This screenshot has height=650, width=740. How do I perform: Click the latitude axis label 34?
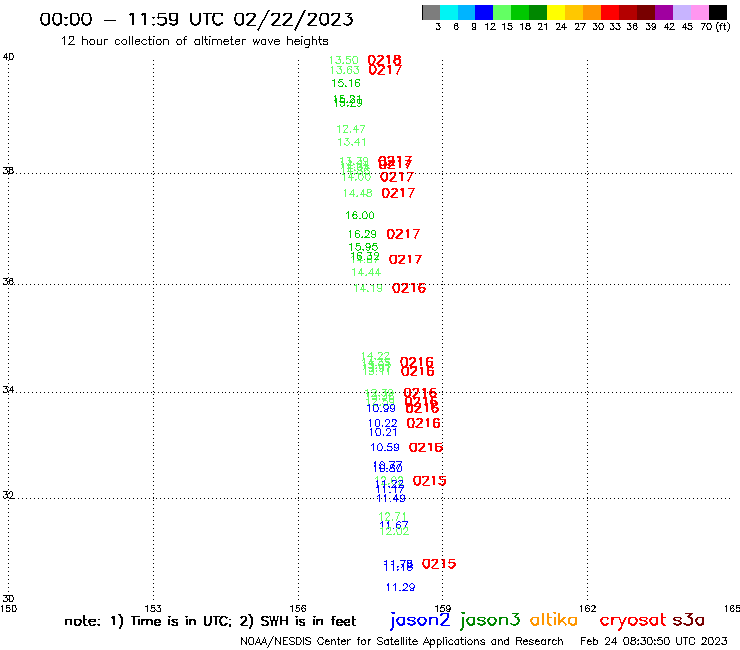tap(8, 390)
